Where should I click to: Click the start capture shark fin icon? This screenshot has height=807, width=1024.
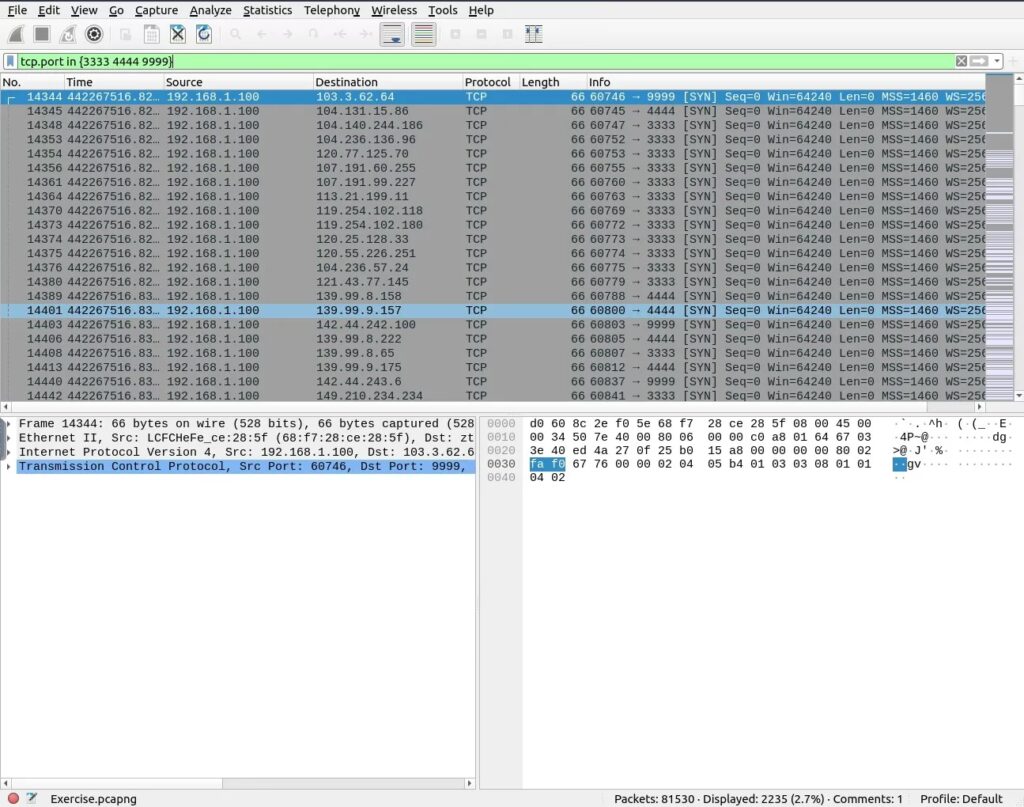click(x=17, y=35)
